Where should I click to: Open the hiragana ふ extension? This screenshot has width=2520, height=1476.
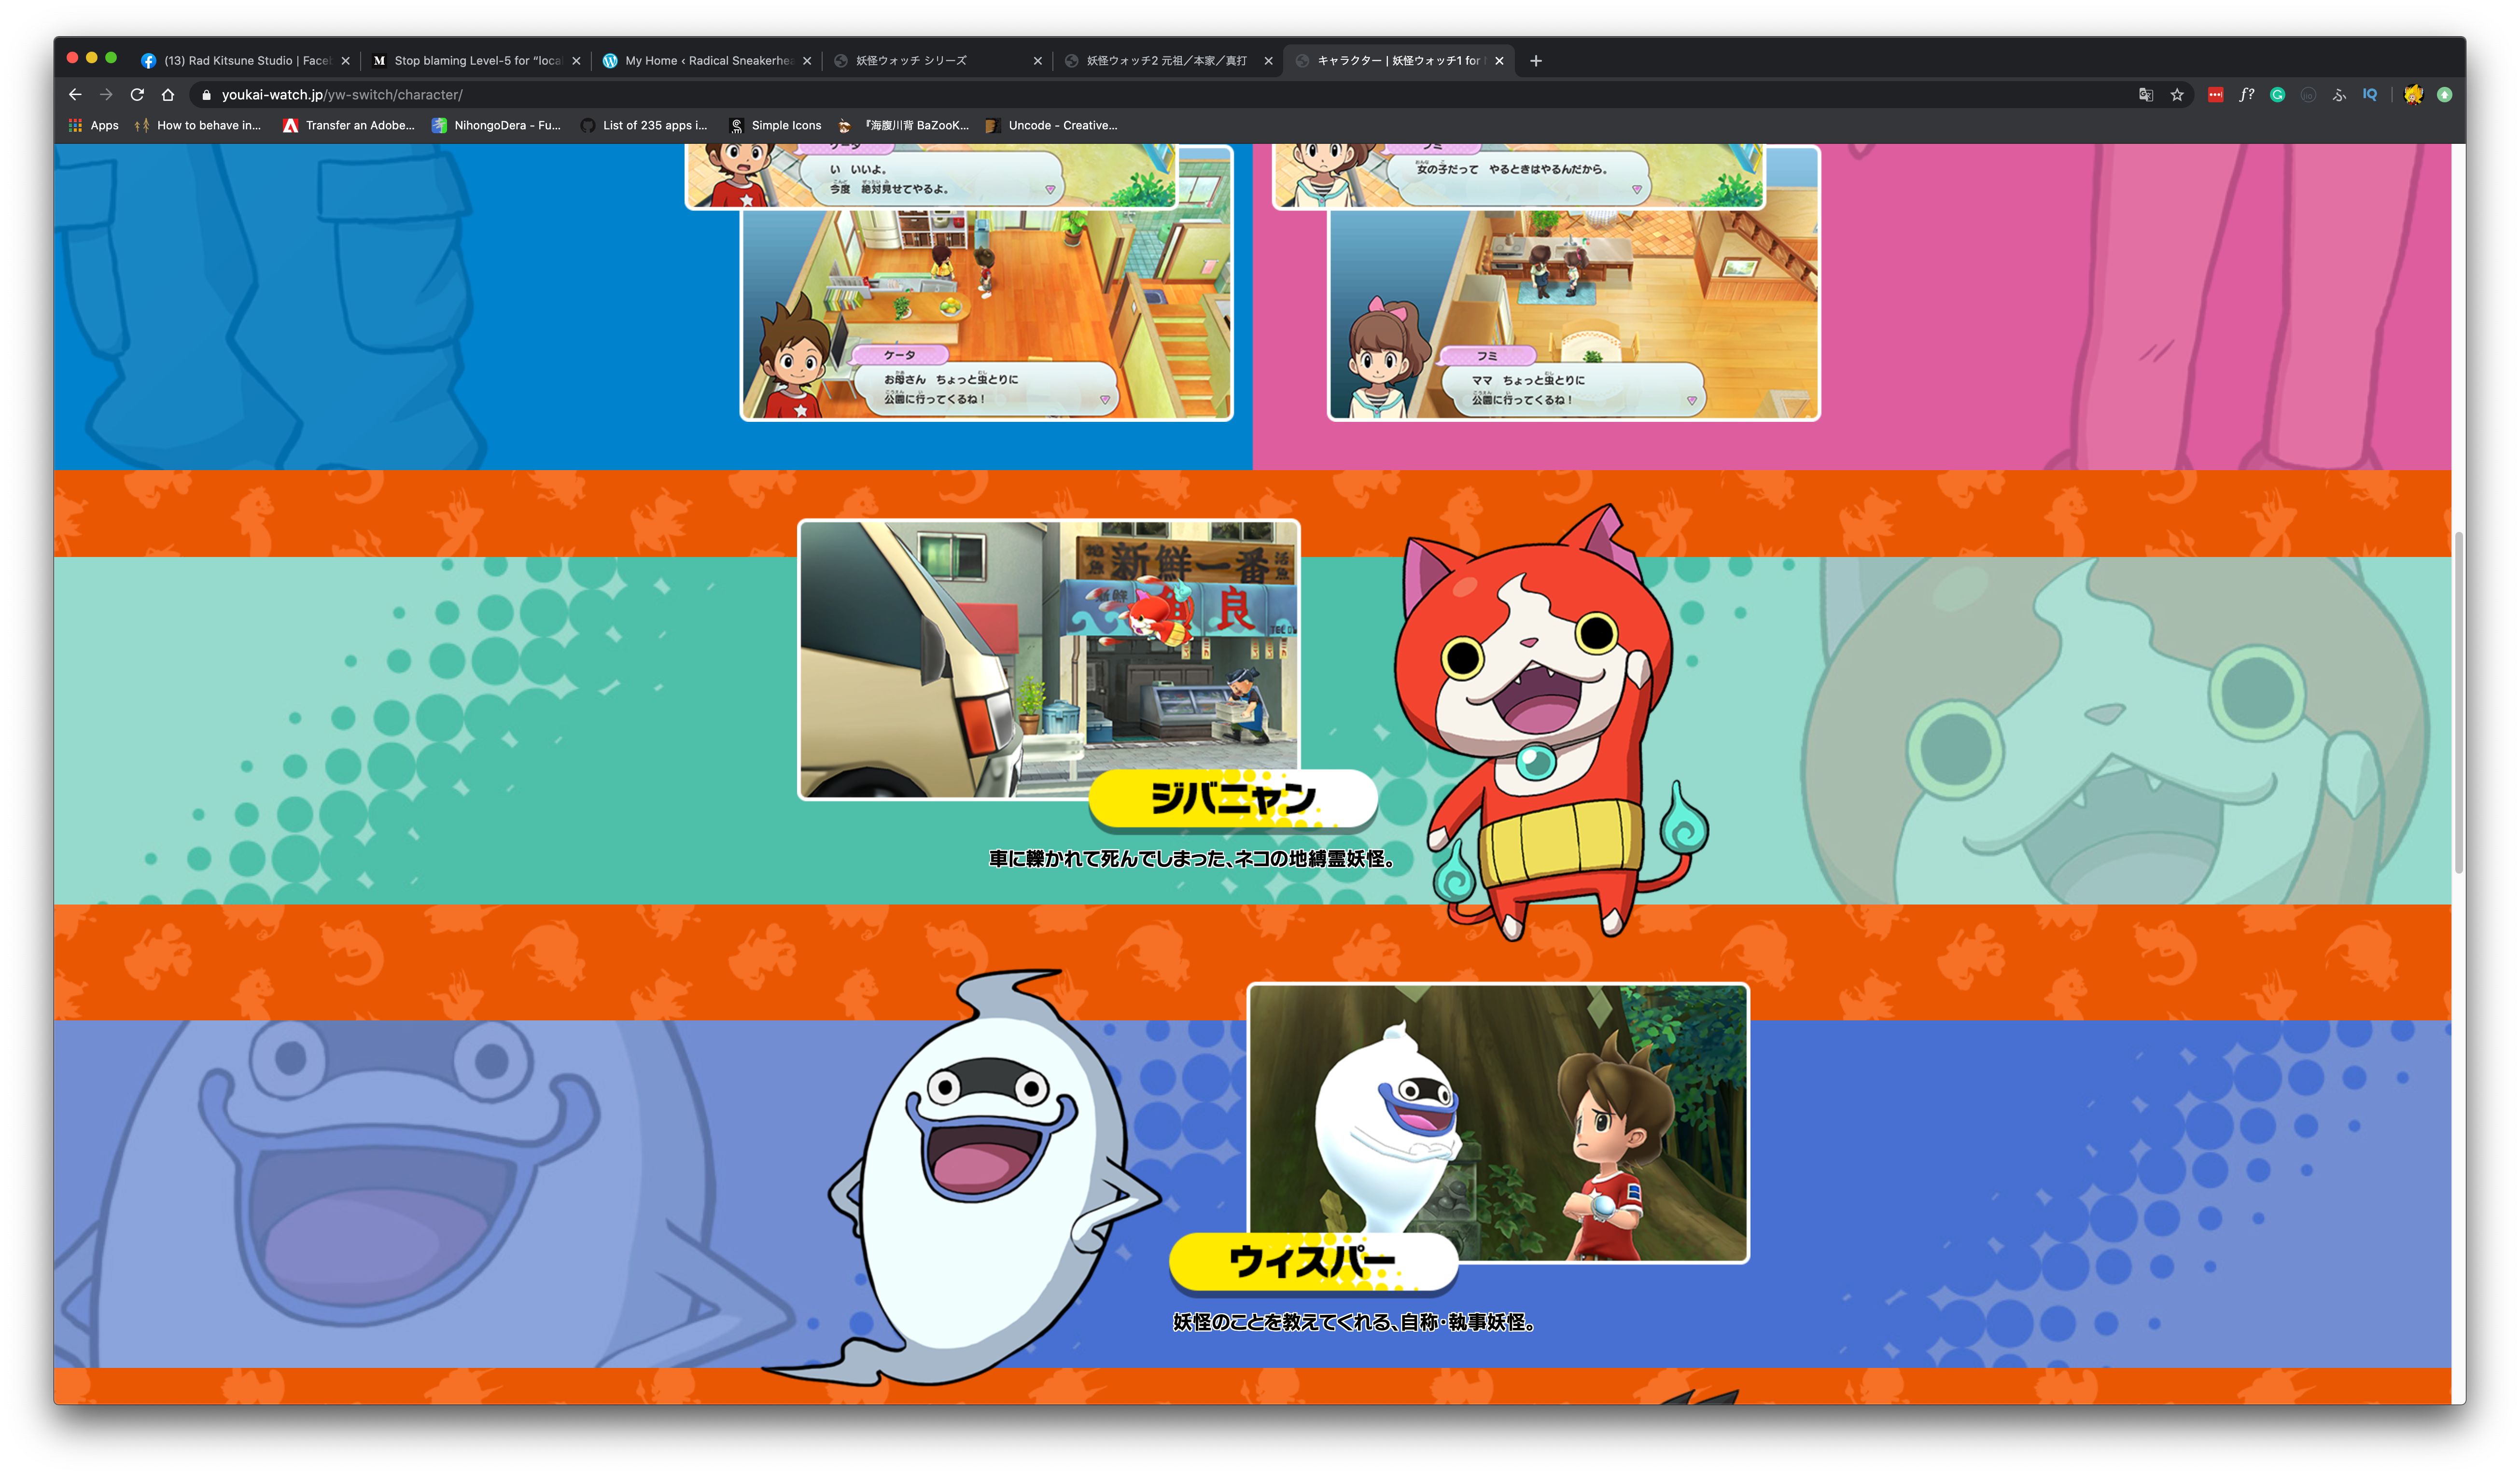pyautogui.click(x=2339, y=95)
